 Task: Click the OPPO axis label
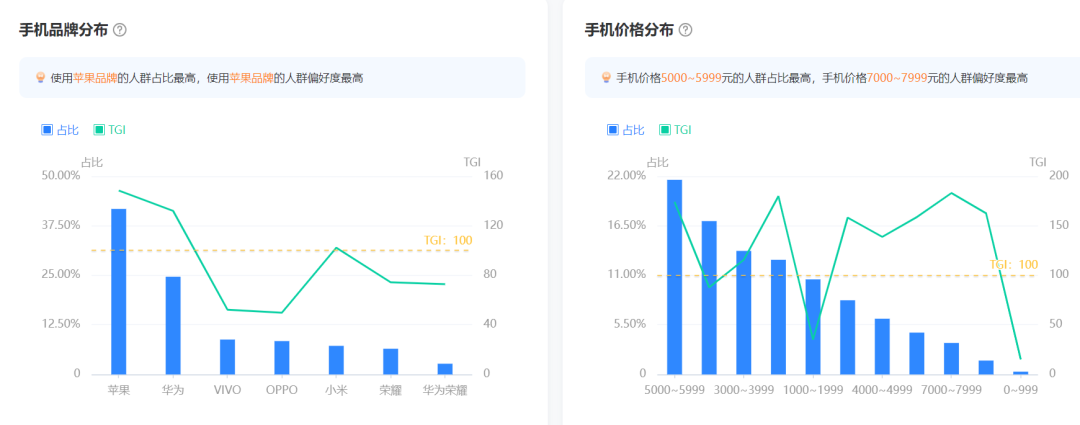(x=282, y=390)
